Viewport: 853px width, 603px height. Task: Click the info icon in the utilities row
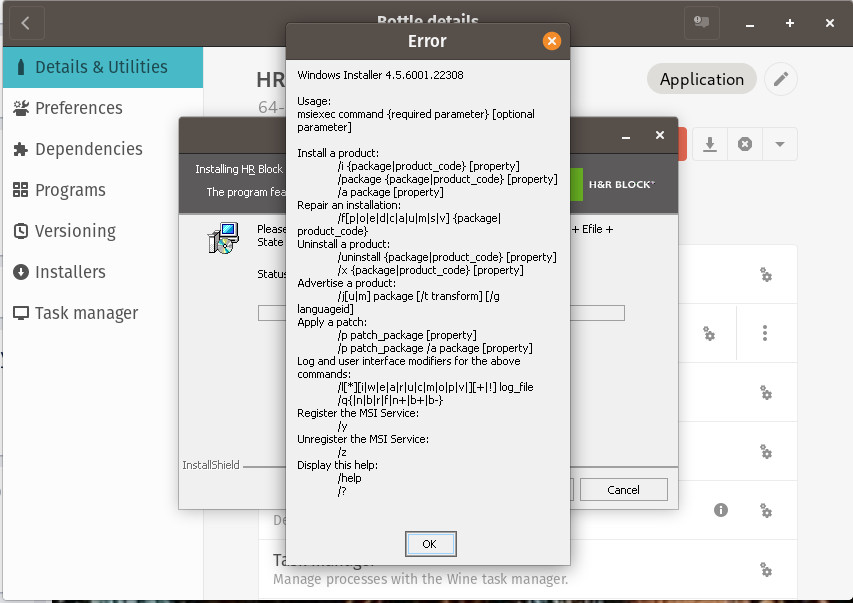(x=721, y=510)
